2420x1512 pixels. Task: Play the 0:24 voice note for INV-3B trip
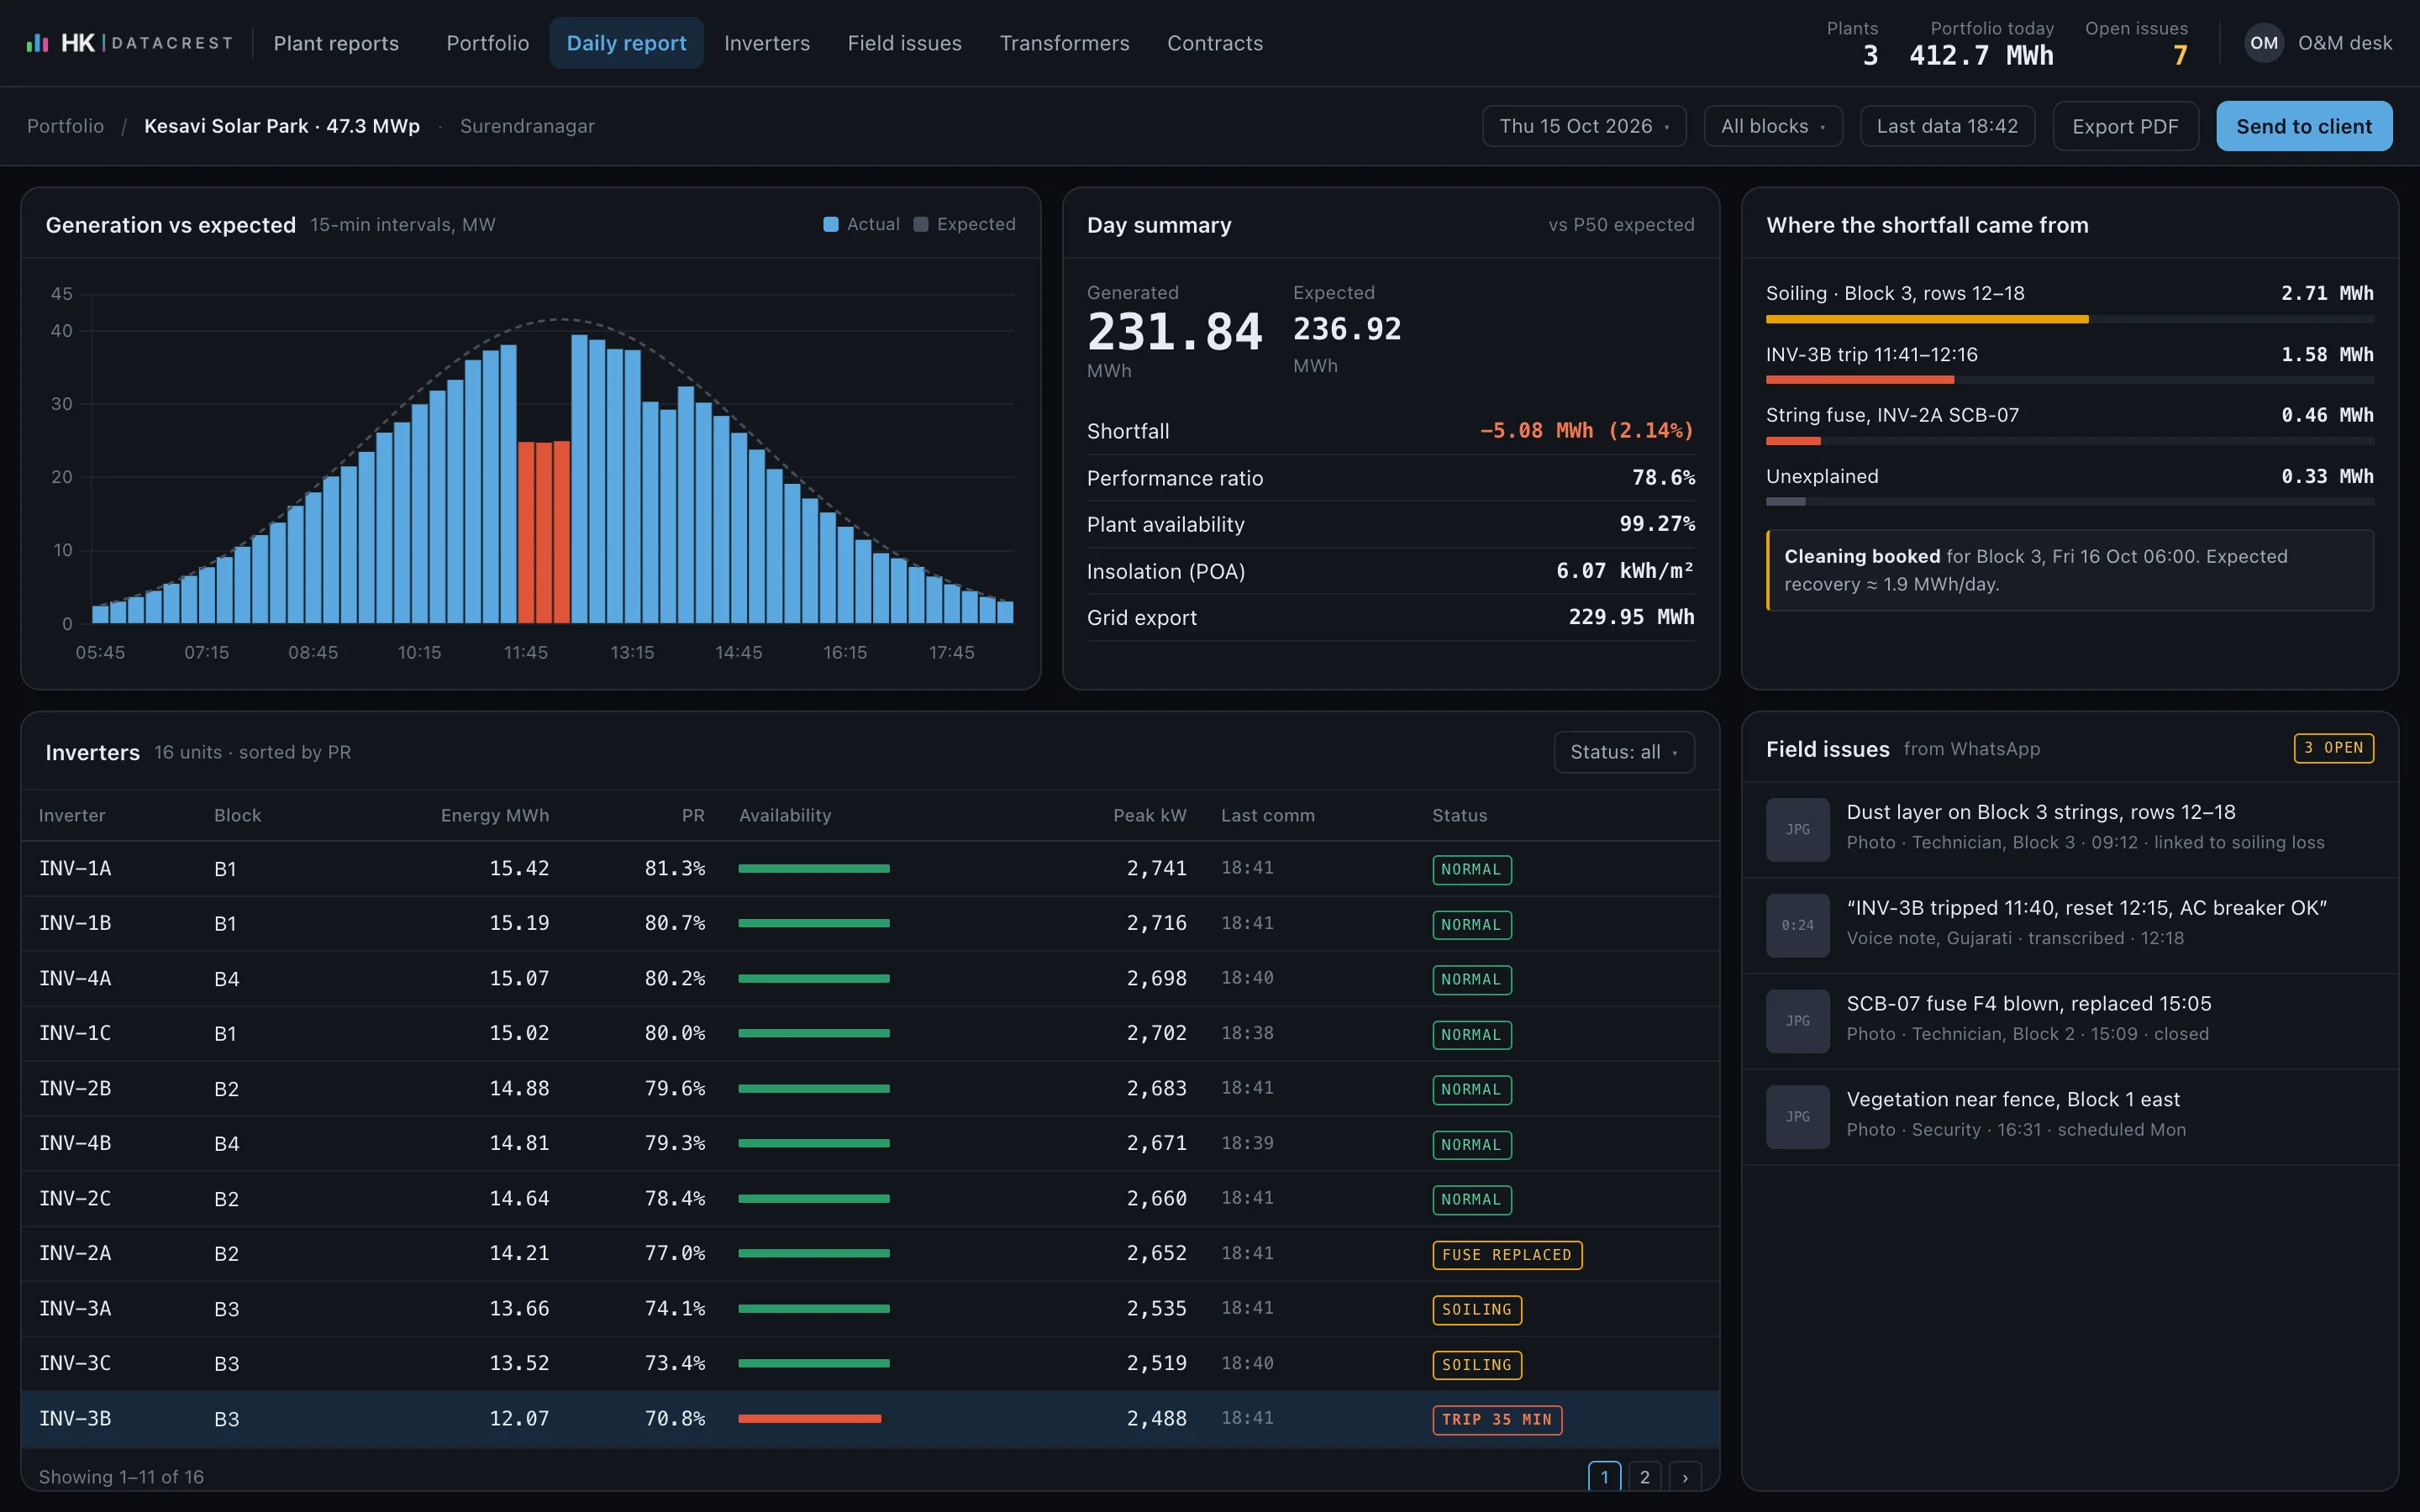[1797, 925]
